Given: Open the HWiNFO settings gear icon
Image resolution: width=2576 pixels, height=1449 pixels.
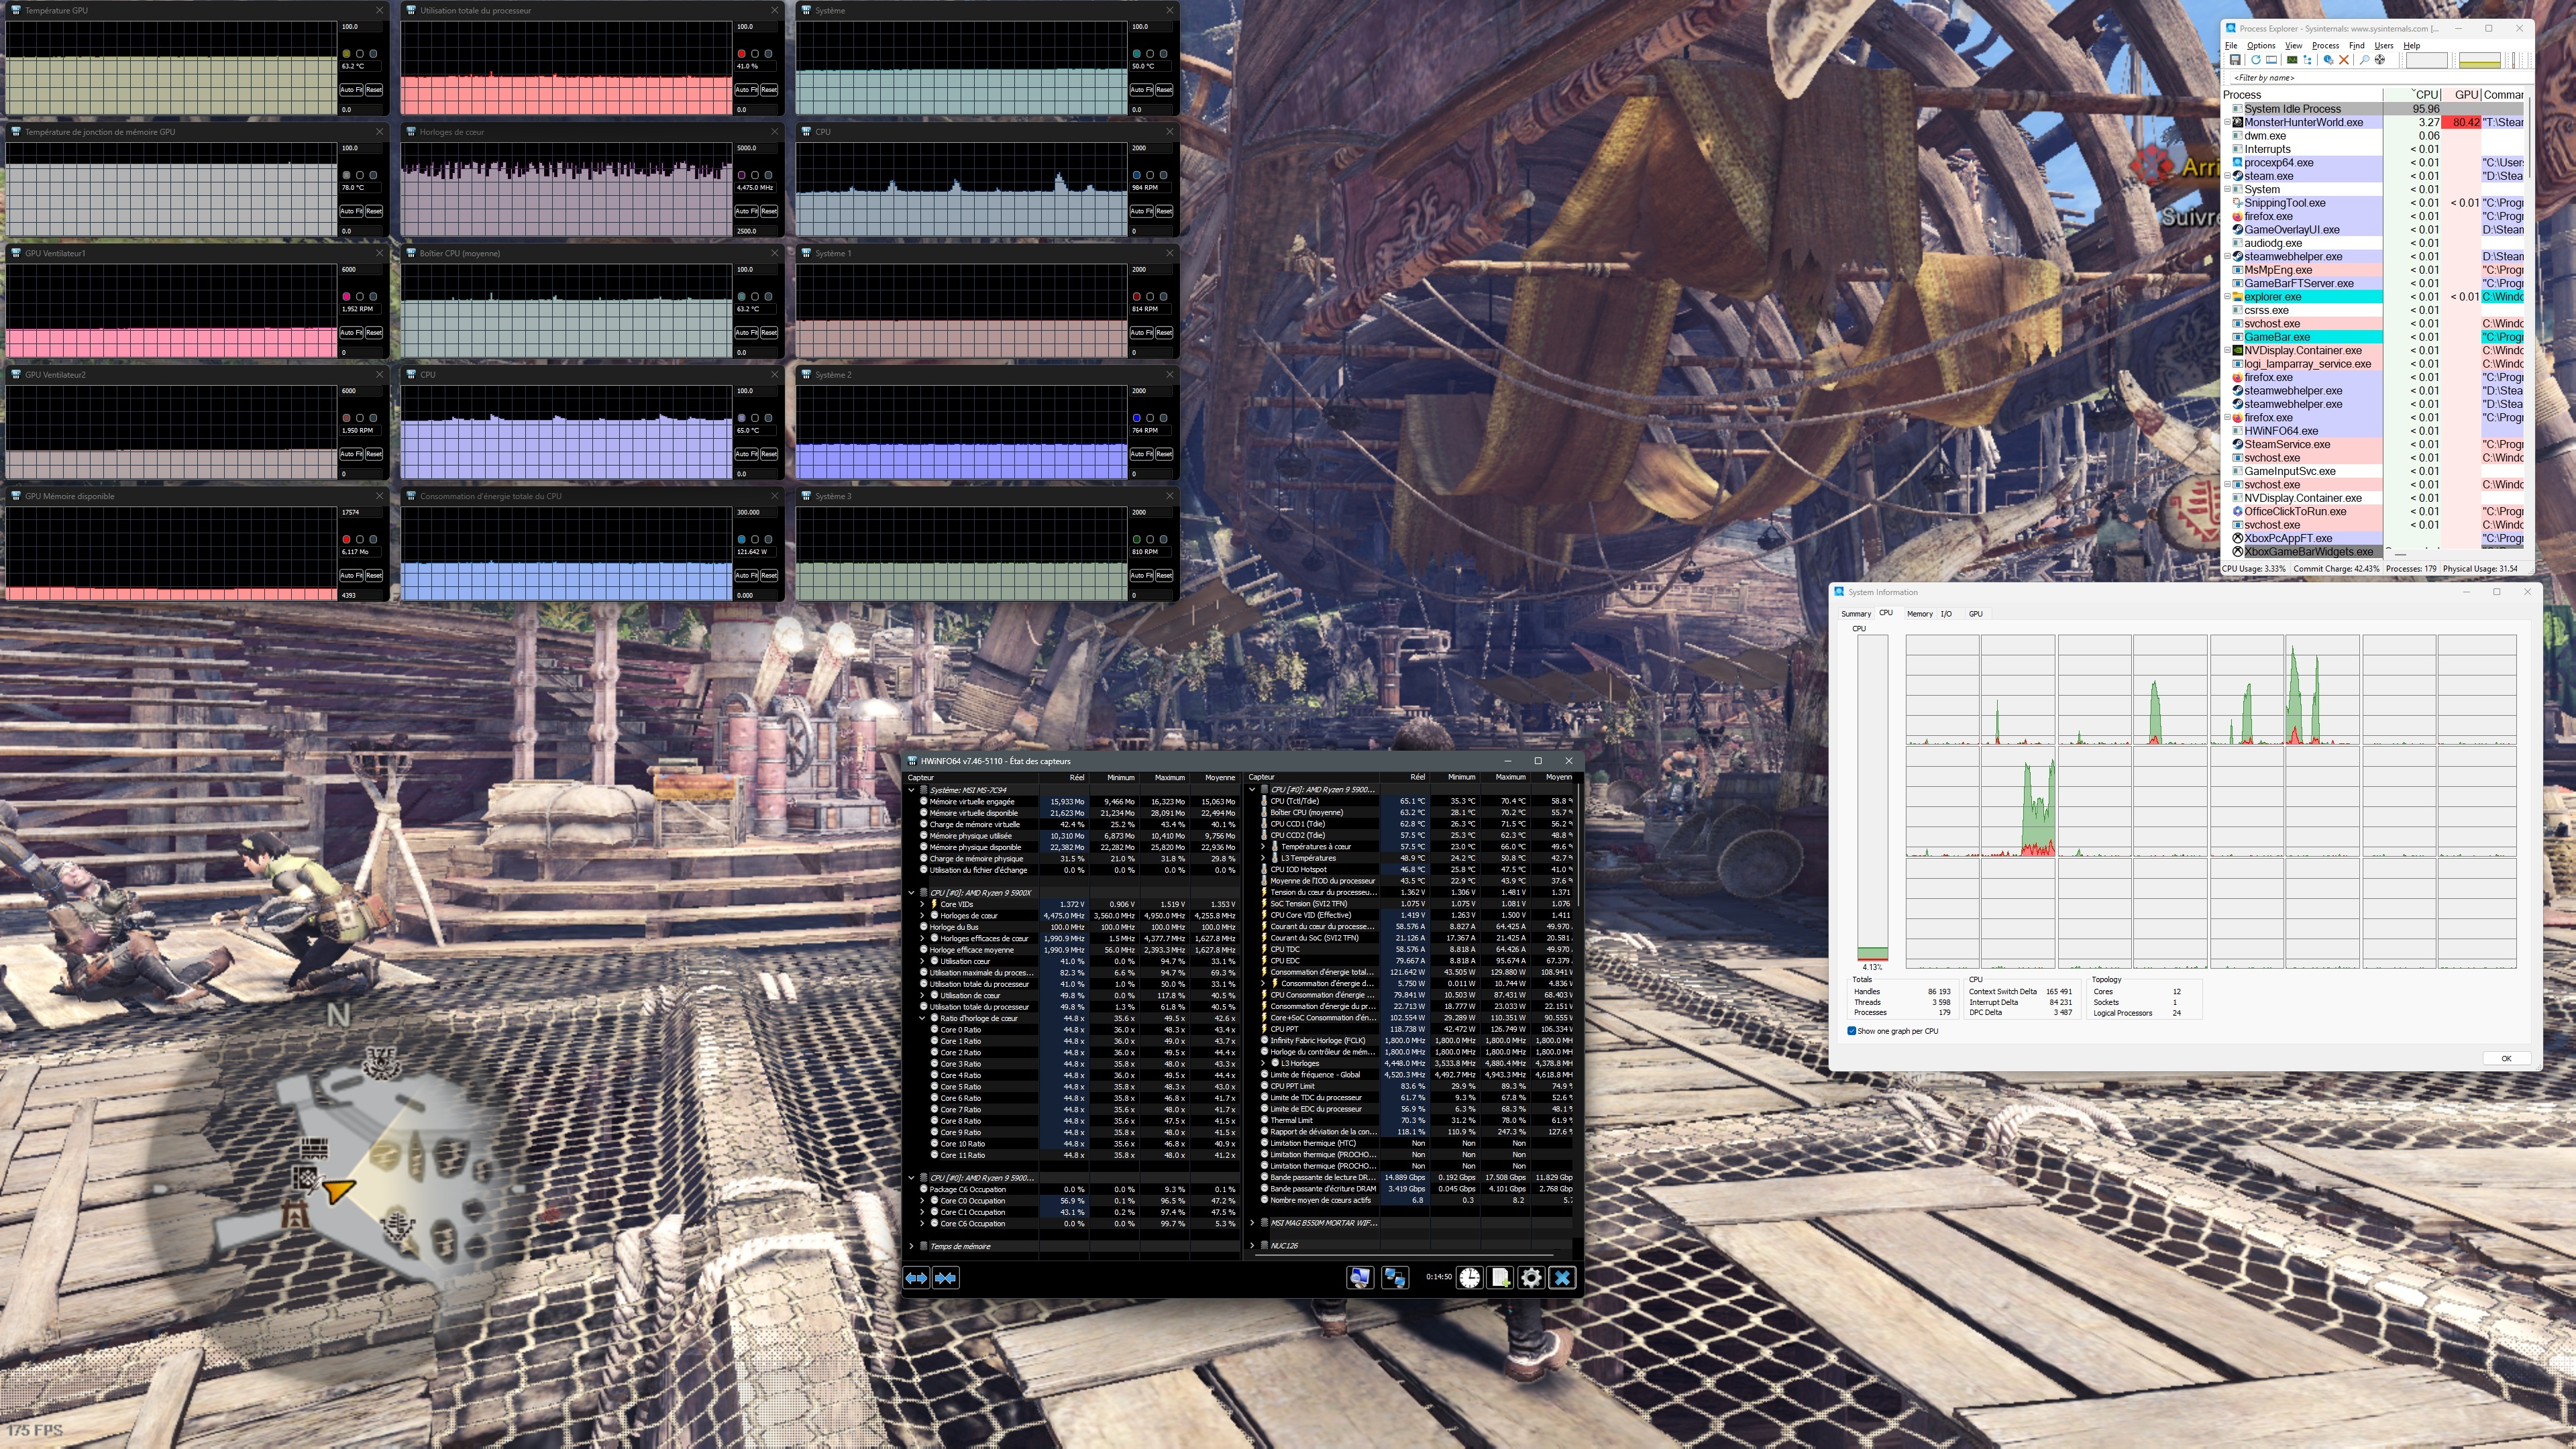Looking at the screenshot, I should (x=1531, y=1278).
